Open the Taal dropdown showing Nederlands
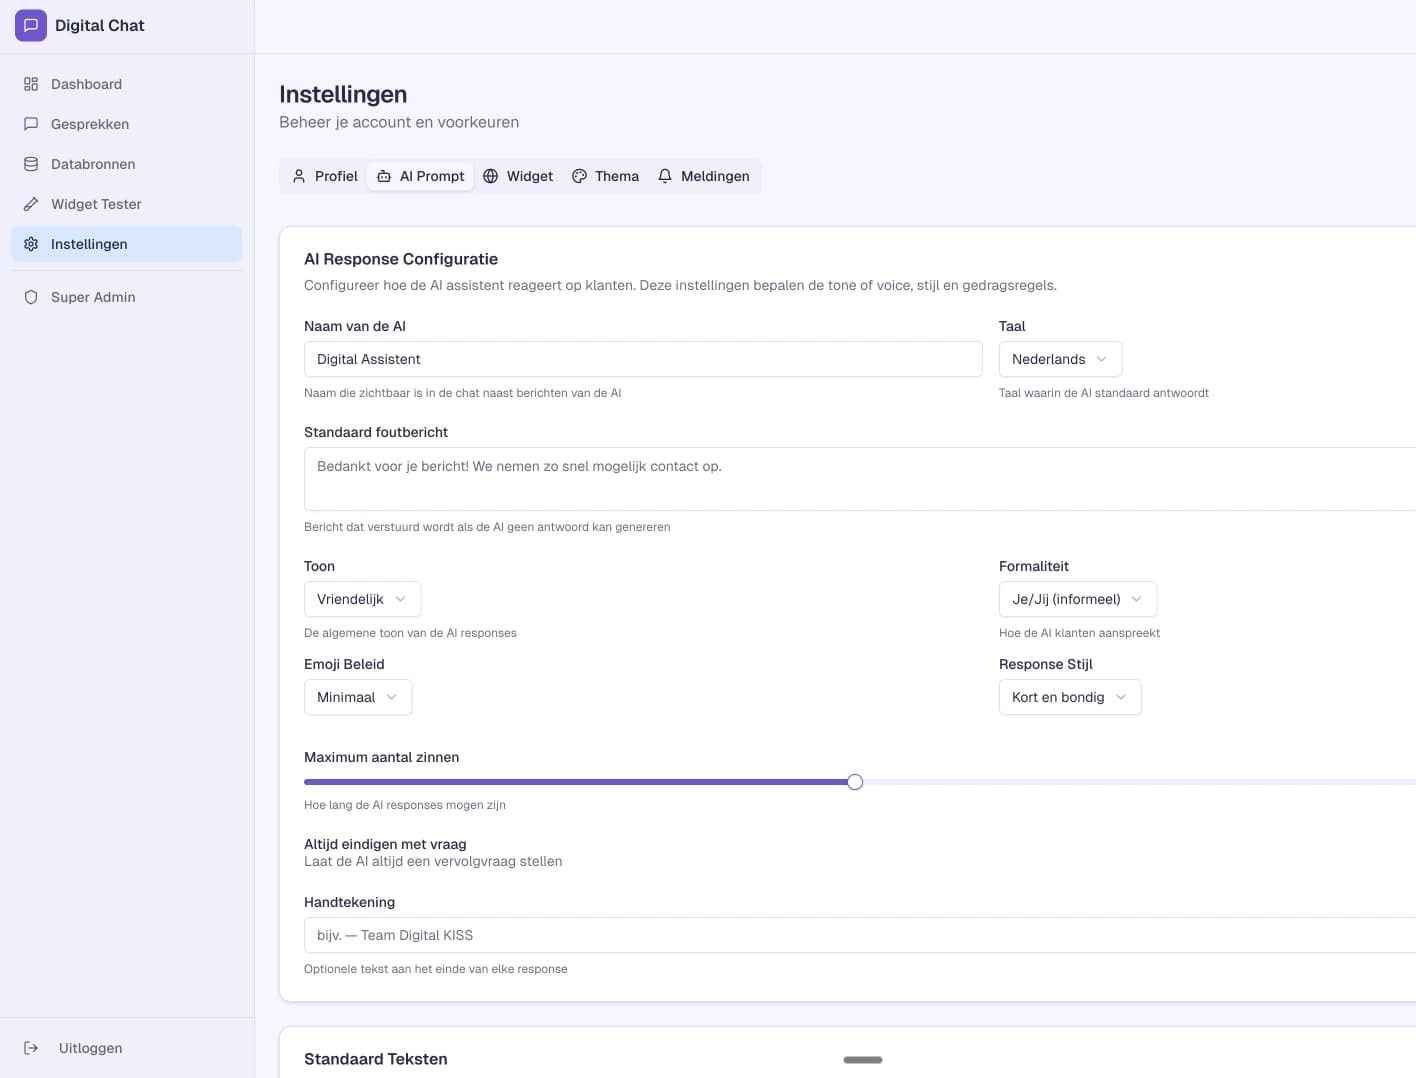The width and height of the screenshot is (1416, 1078). click(1059, 359)
